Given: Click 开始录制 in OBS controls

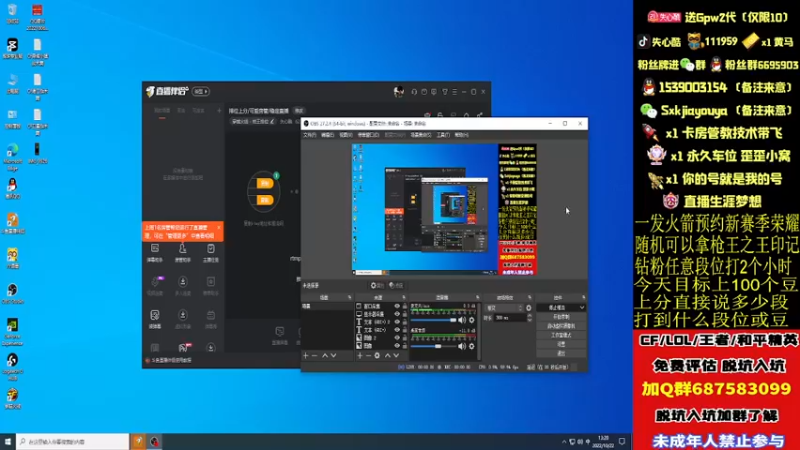Looking at the screenshot, I should coord(561,317).
